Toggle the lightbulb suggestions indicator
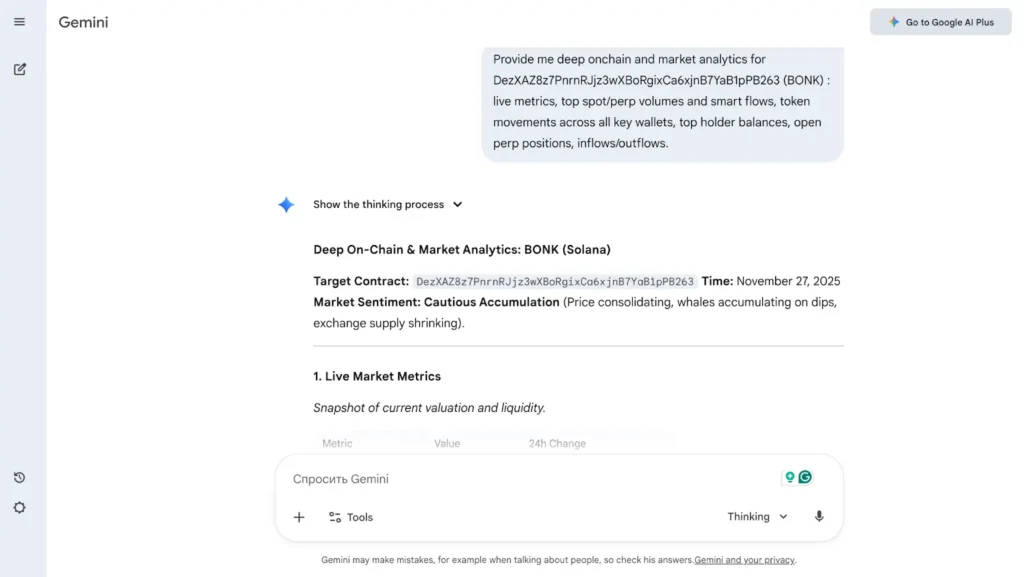Viewport: 1024px width, 577px height. pyautogui.click(x=790, y=477)
